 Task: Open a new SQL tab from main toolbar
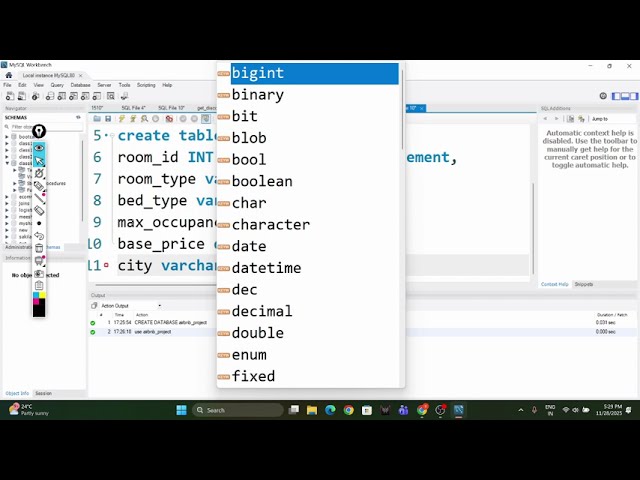[x=10, y=96]
